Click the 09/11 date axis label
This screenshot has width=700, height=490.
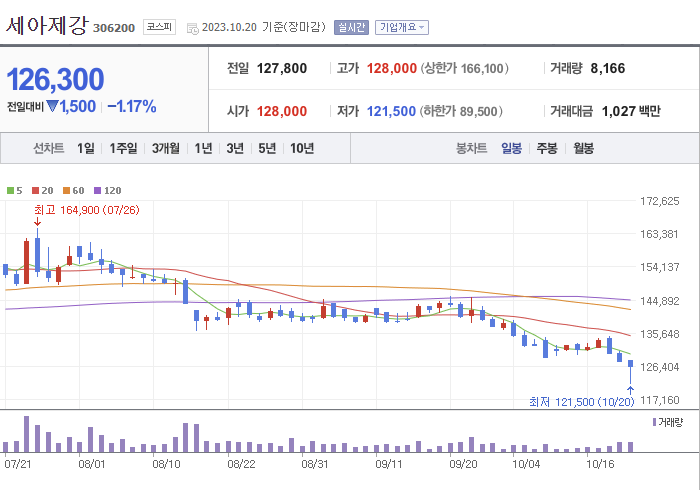(x=388, y=464)
